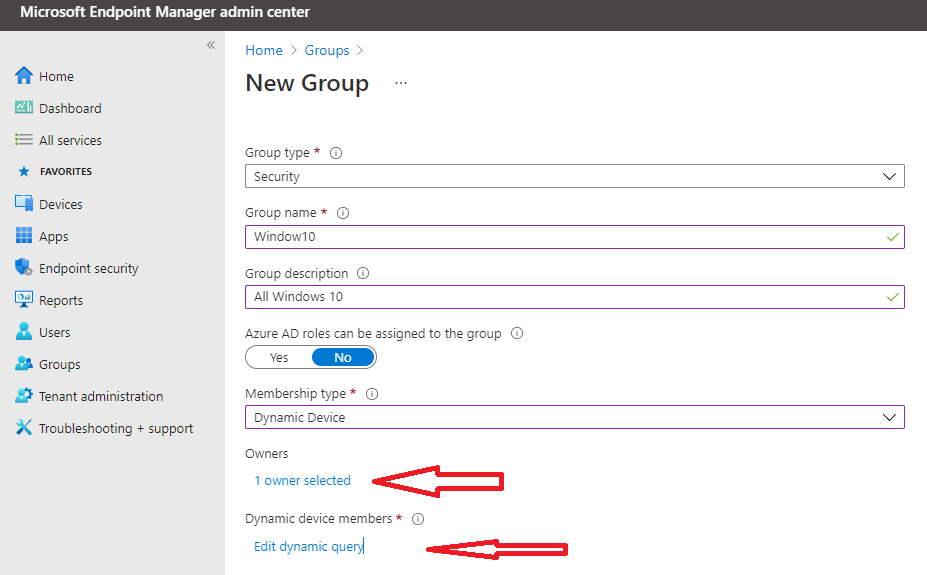The image size is (927, 575).
Task: Click the FAVORITES section heading
Action: (66, 171)
